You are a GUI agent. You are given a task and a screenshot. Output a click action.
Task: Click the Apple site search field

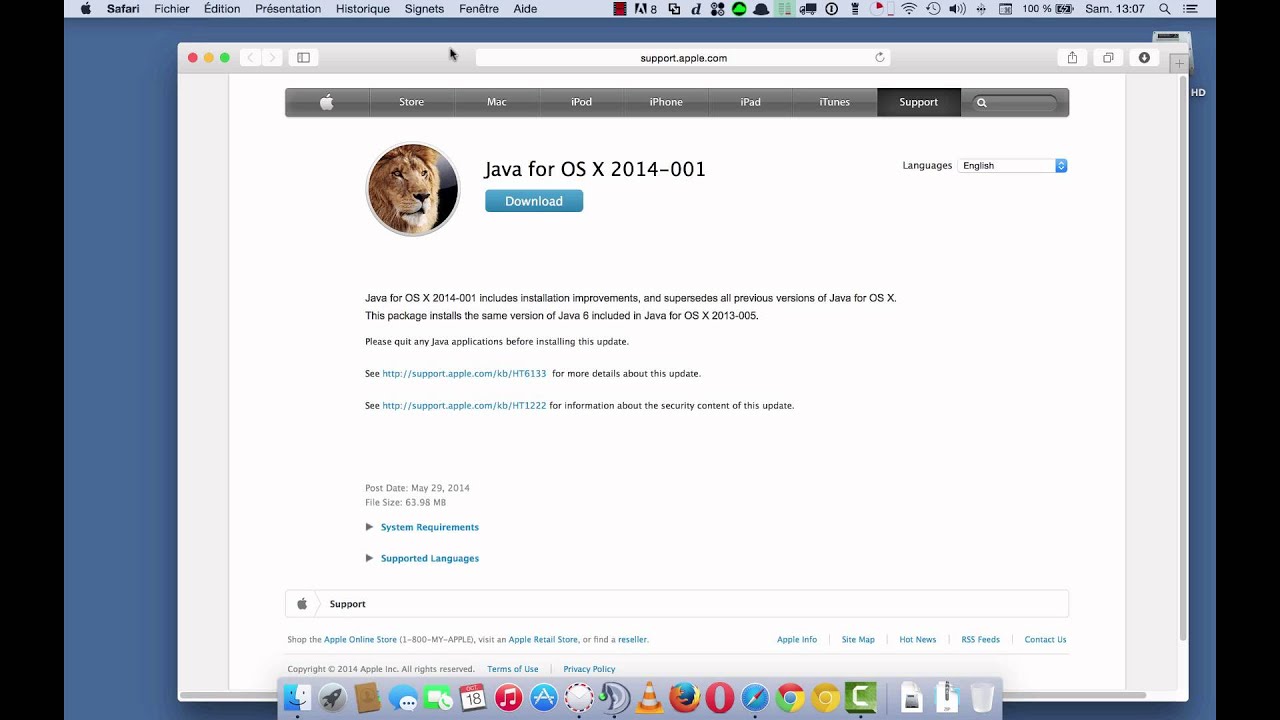pos(1016,102)
